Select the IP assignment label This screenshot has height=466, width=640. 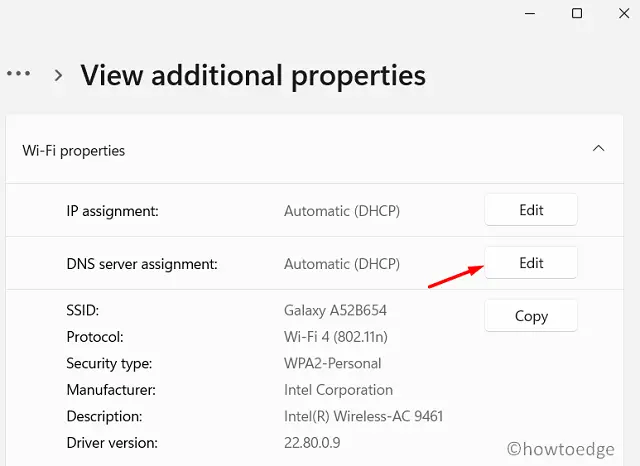[113, 211]
